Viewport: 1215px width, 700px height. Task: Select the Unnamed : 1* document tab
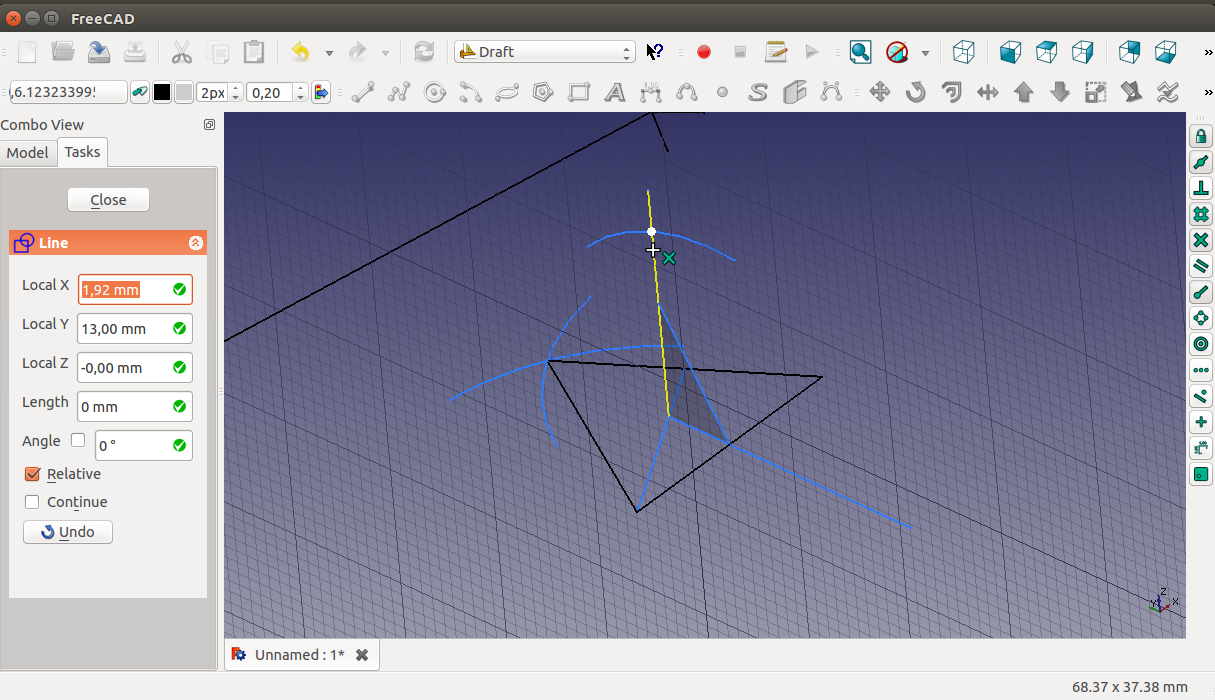(x=298, y=655)
